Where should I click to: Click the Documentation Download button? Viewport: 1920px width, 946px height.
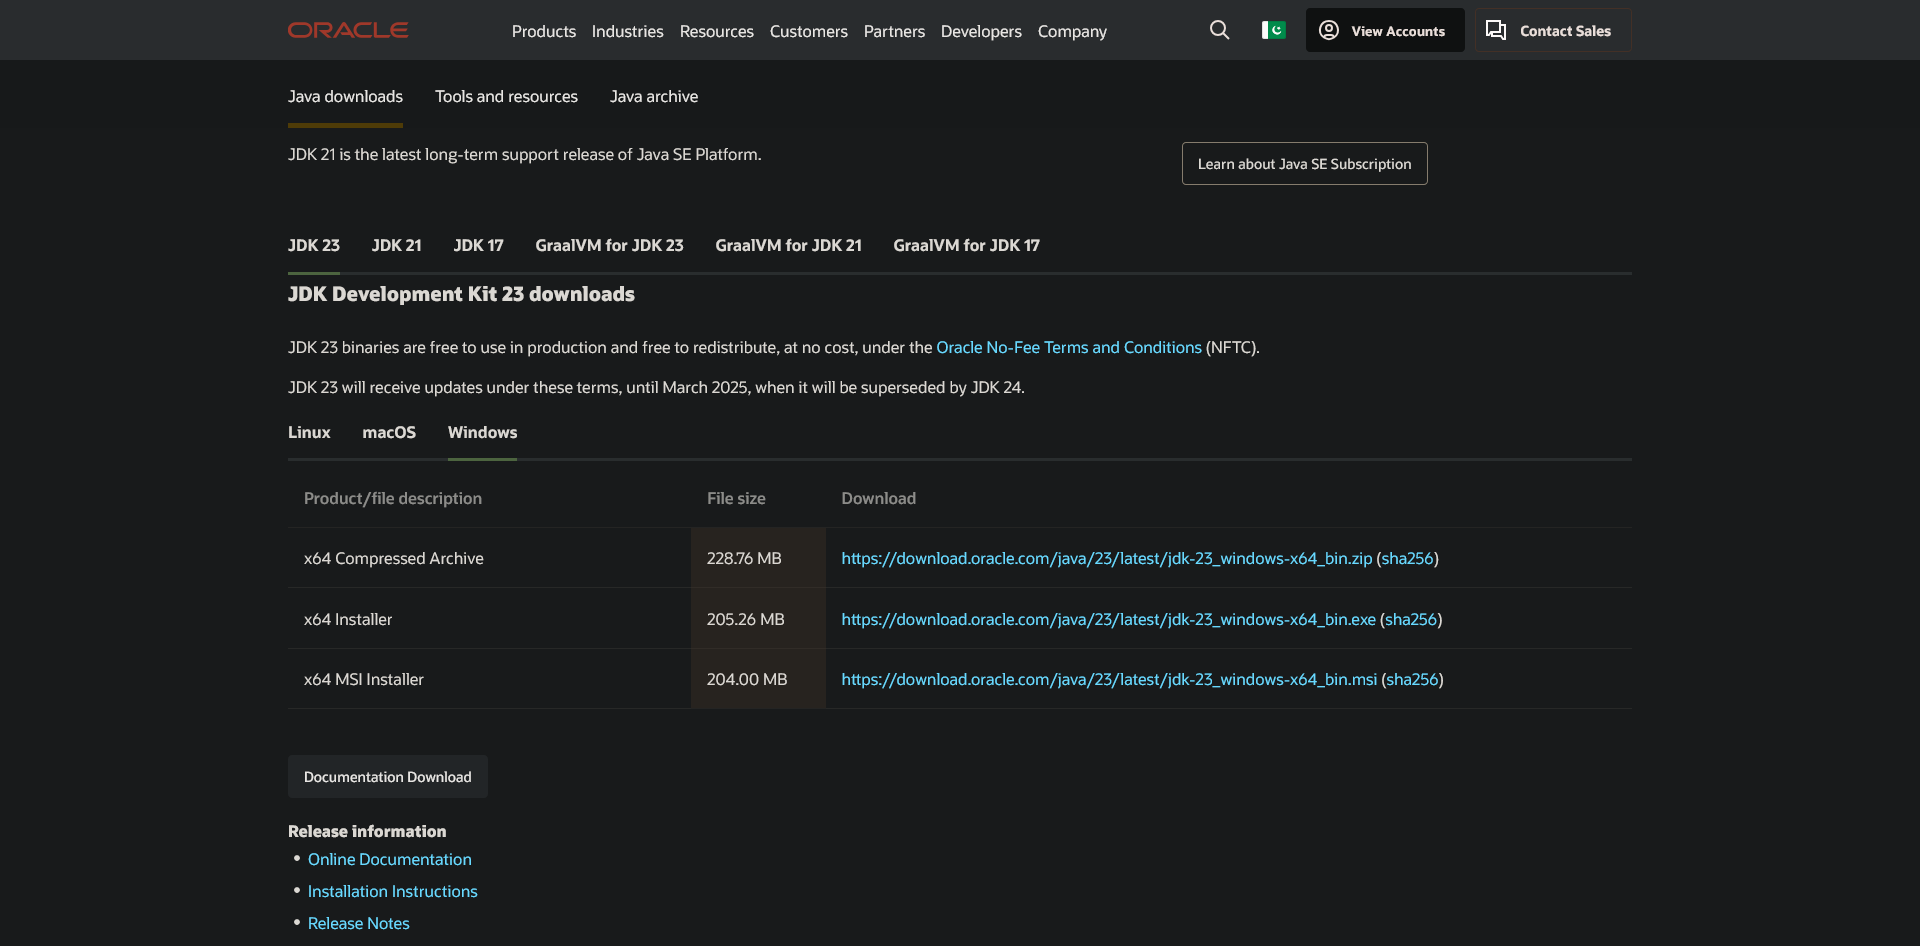tap(387, 777)
